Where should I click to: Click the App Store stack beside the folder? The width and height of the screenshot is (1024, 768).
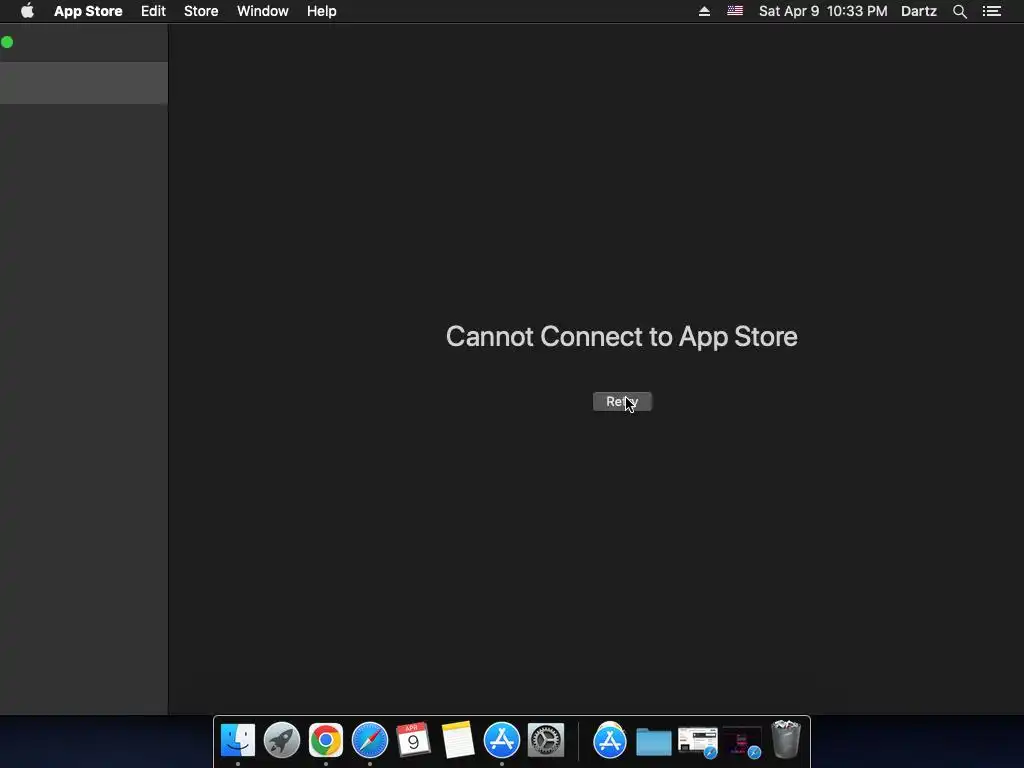610,740
